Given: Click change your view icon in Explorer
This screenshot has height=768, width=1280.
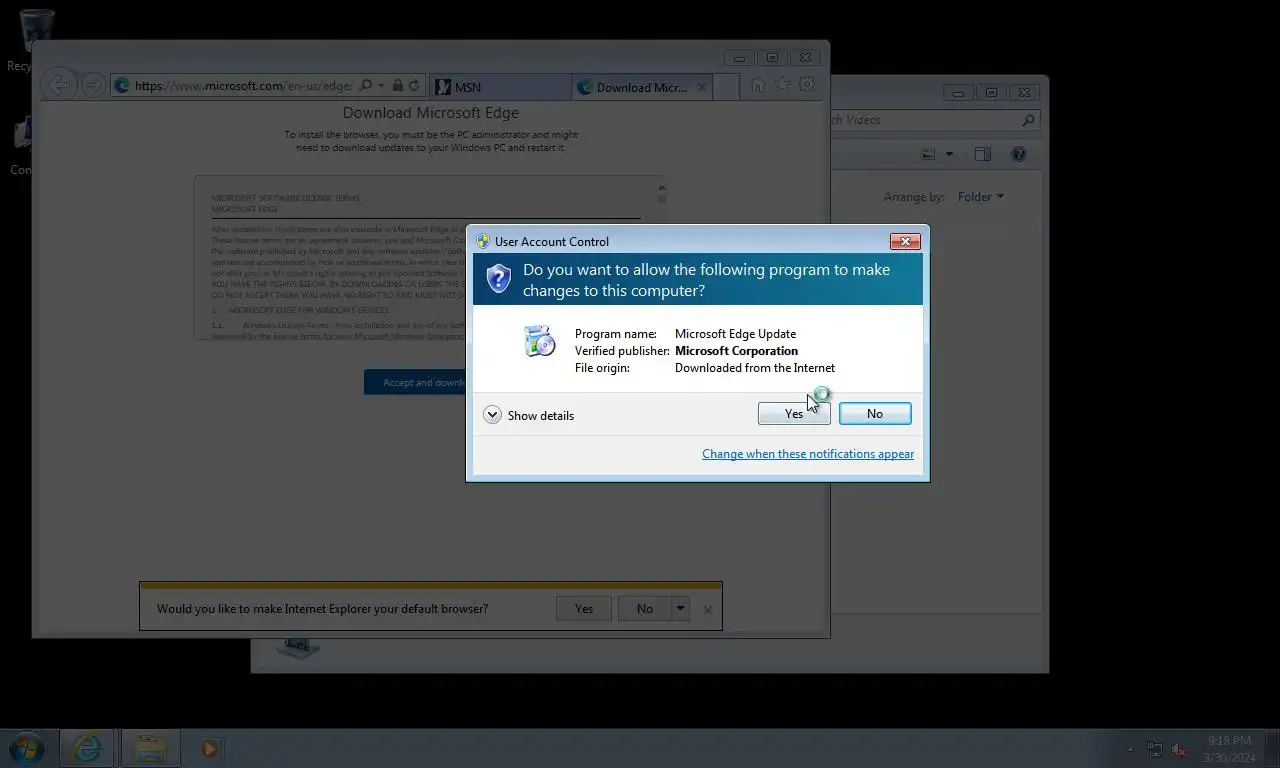Looking at the screenshot, I should [x=929, y=154].
